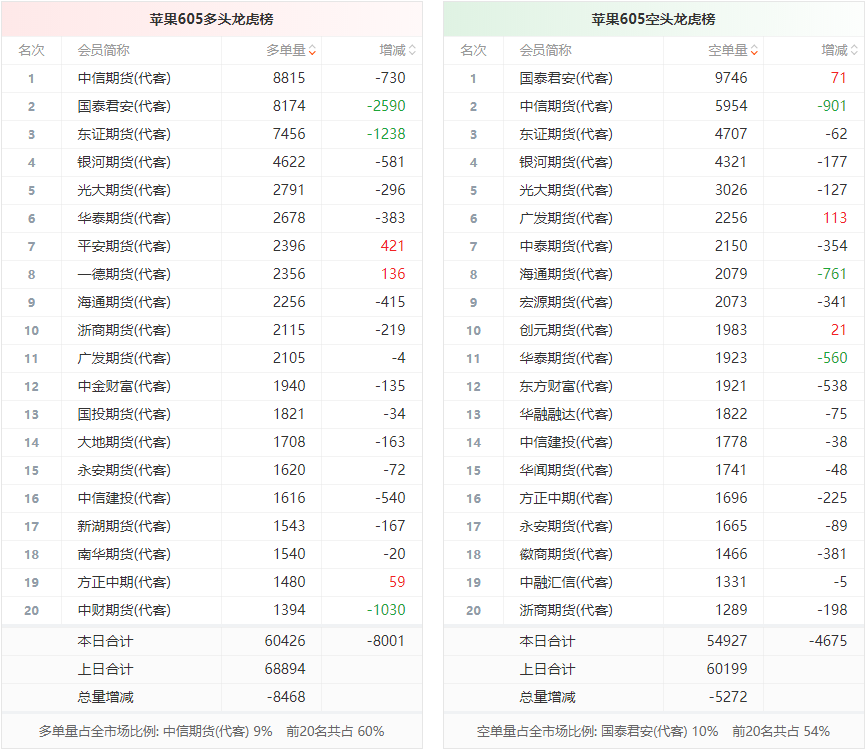Click the green change value -1030
868x753 pixels.
386,610
